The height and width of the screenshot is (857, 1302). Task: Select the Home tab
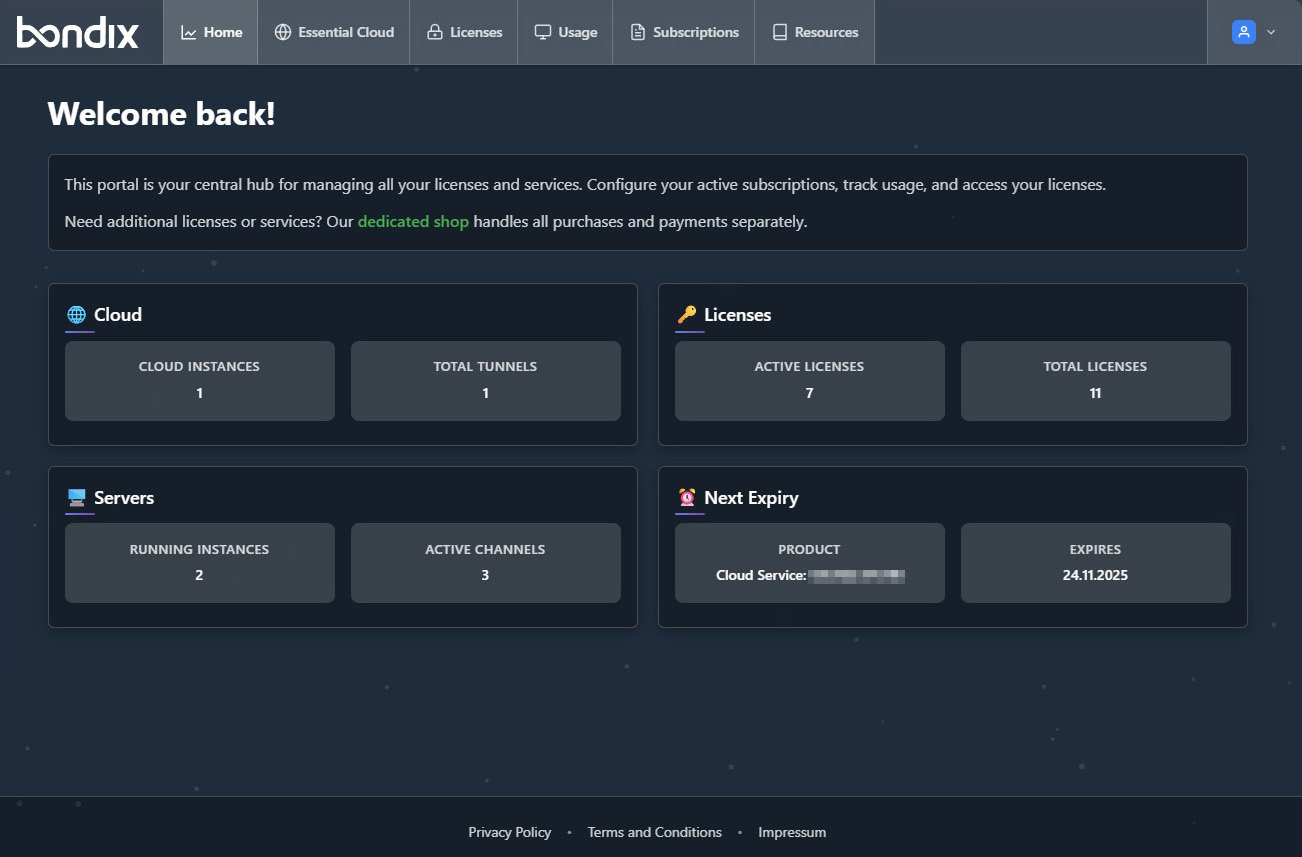click(211, 32)
